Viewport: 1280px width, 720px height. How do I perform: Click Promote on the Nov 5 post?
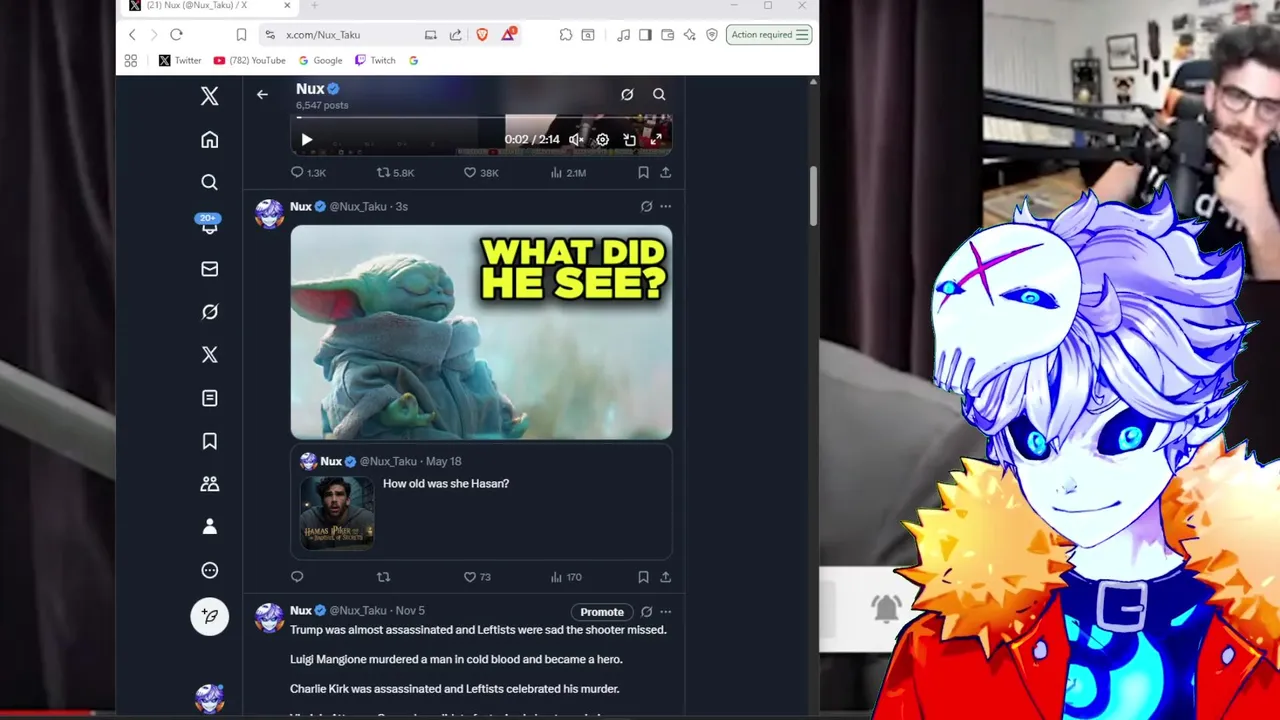pos(602,612)
